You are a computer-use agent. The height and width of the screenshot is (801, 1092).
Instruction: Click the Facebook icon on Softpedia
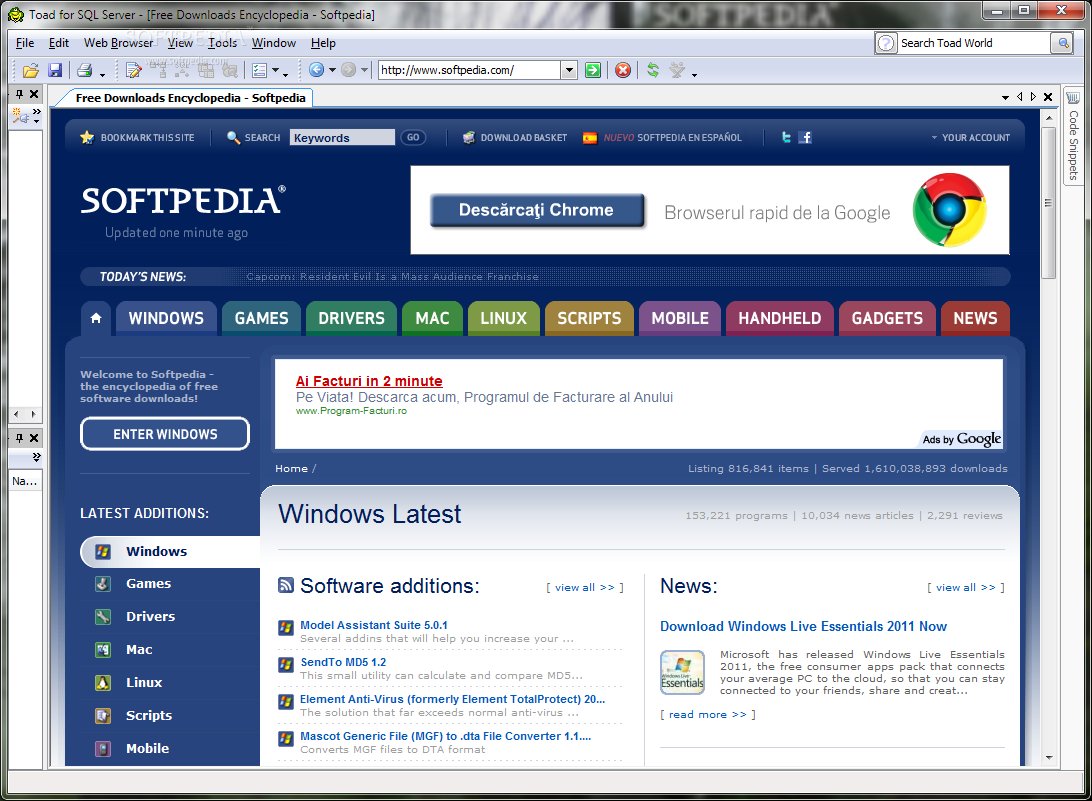pyautogui.click(x=805, y=137)
